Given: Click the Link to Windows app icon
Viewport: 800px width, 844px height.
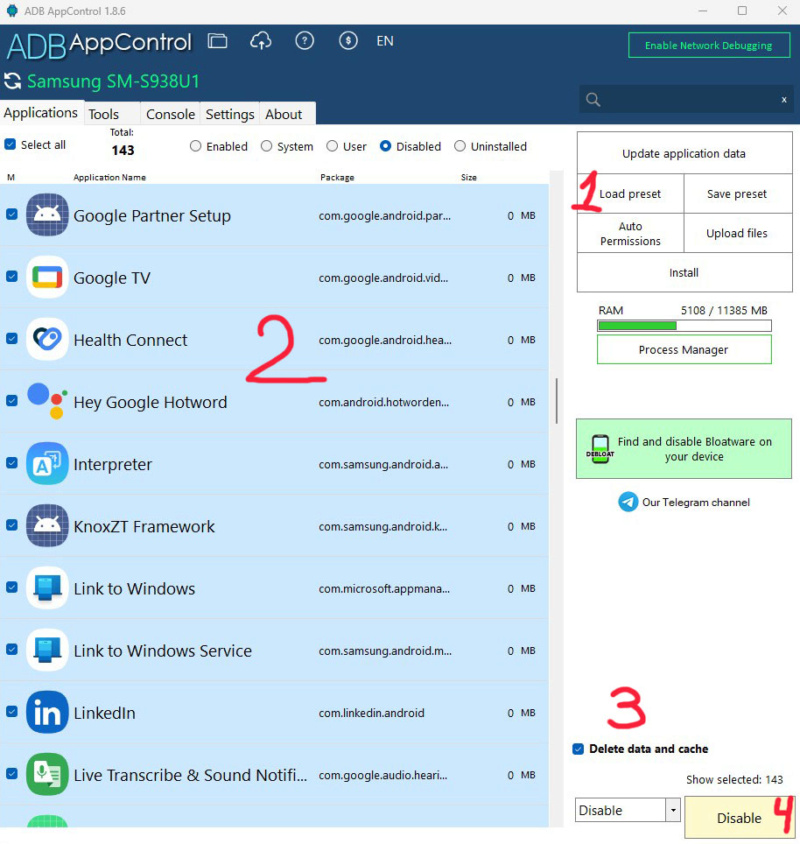Looking at the screenshot, I should tap(47, 588).
